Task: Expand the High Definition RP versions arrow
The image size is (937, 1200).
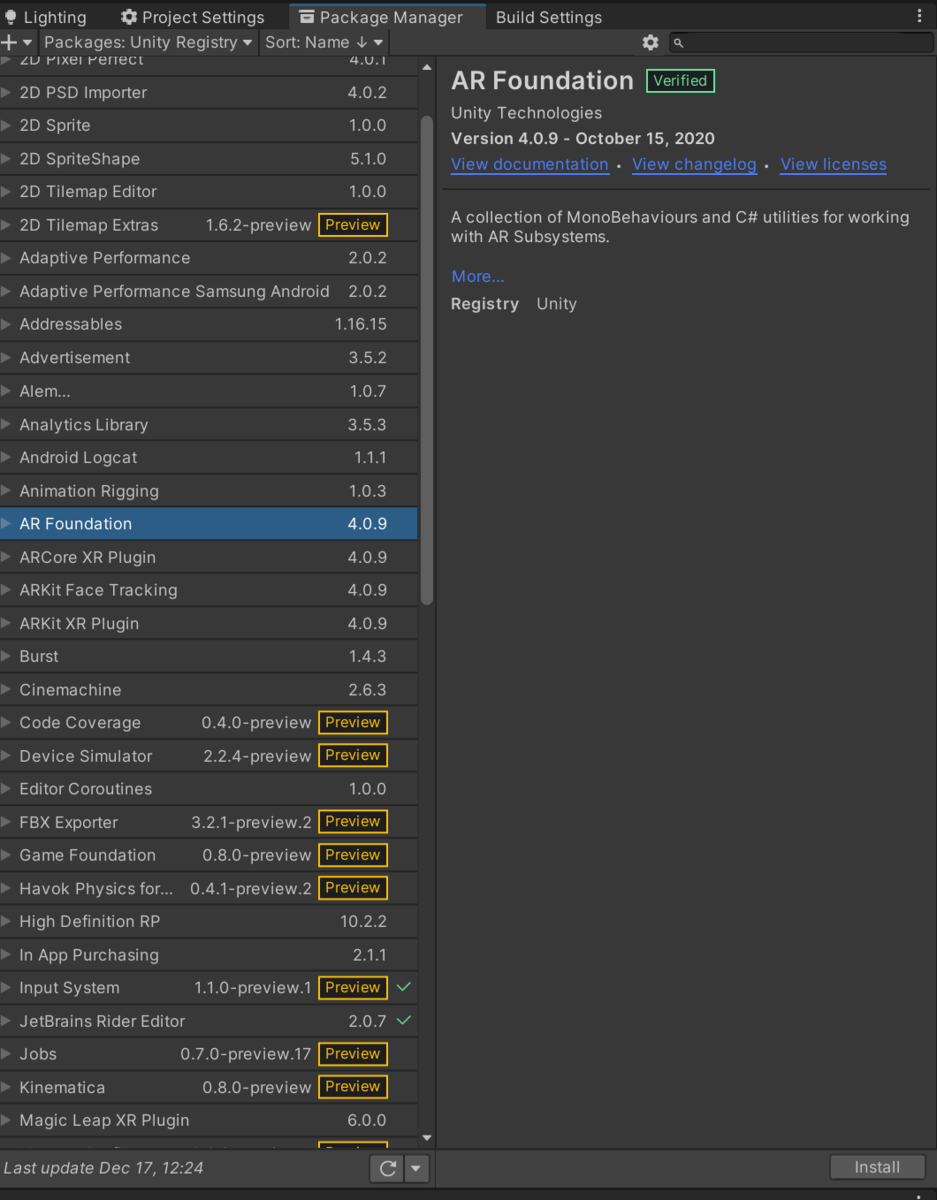Action: coord(7,921)
